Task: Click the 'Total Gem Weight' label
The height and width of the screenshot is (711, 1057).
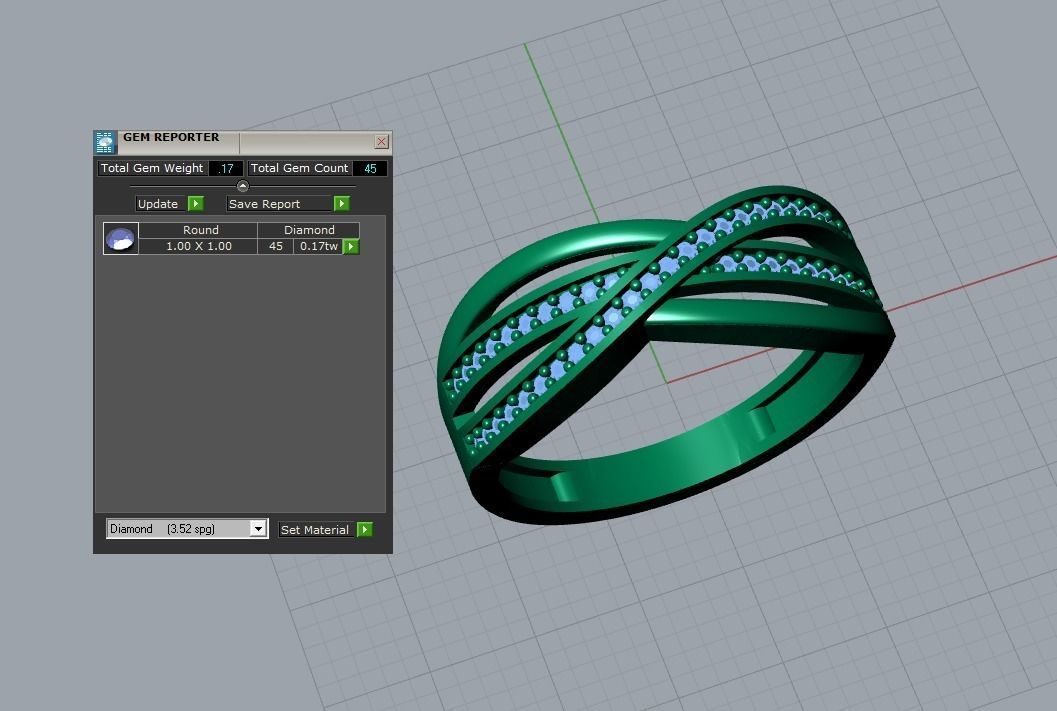Action: coord(152,168)
